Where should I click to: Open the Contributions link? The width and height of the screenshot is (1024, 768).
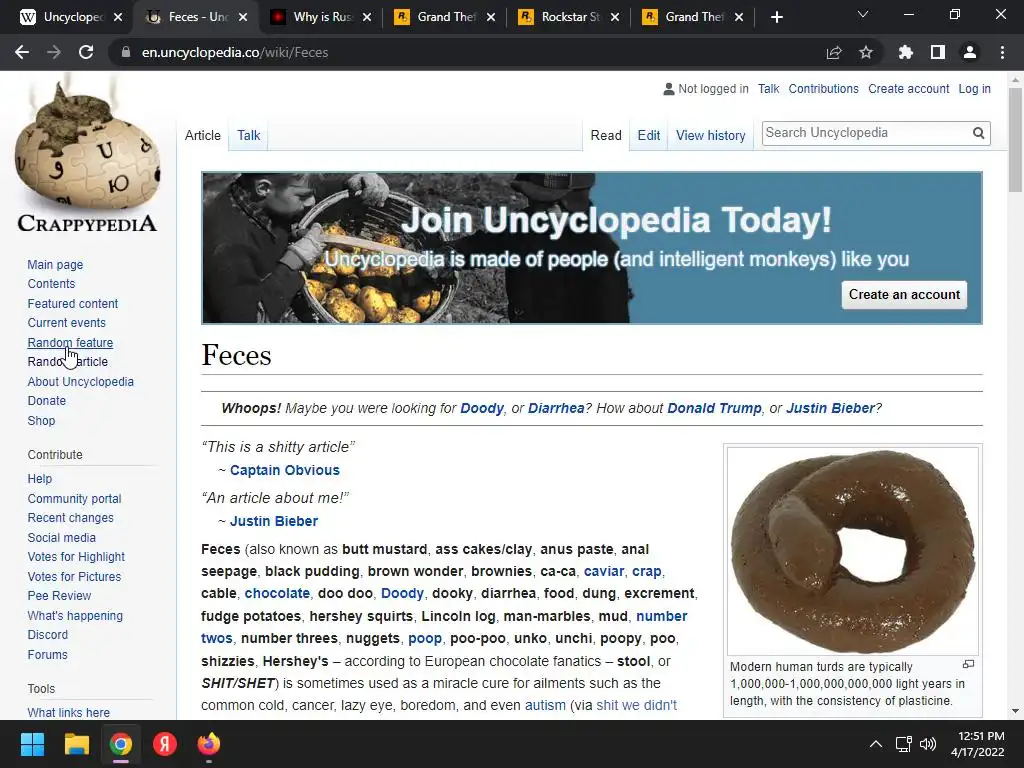823,89
